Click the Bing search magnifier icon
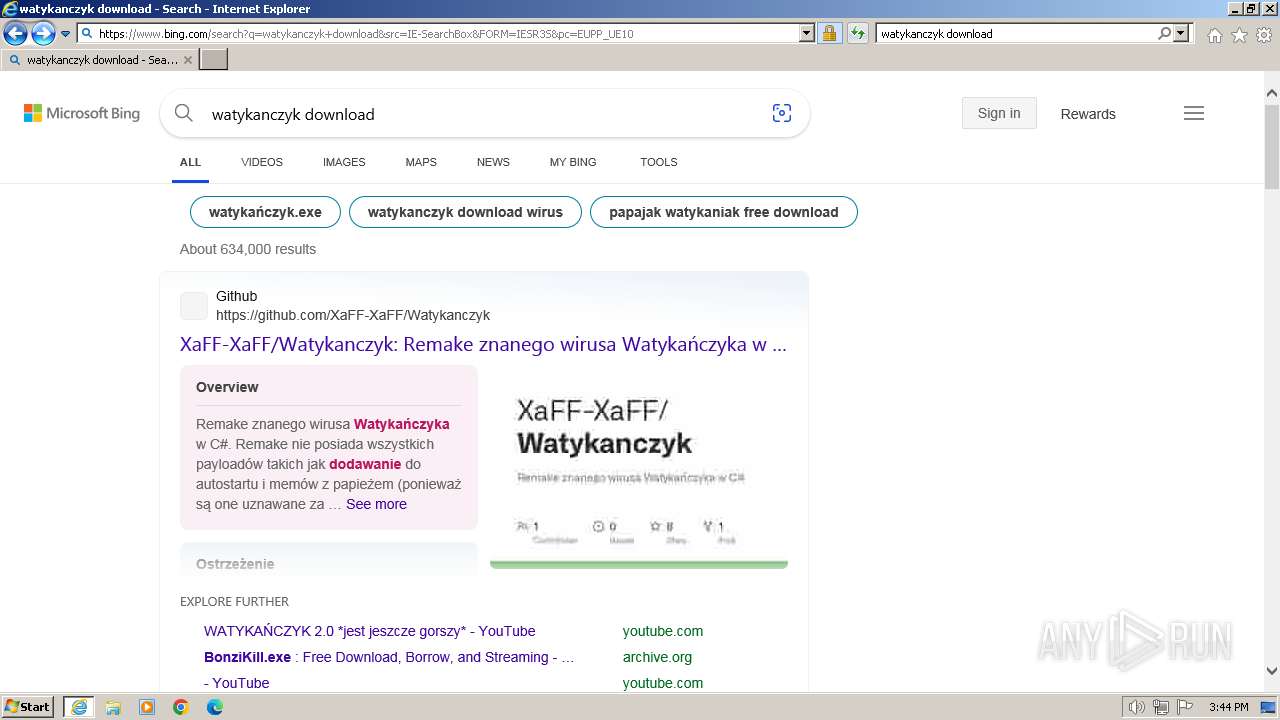Viewport: 1280px width, 720px height. point(184,113)
